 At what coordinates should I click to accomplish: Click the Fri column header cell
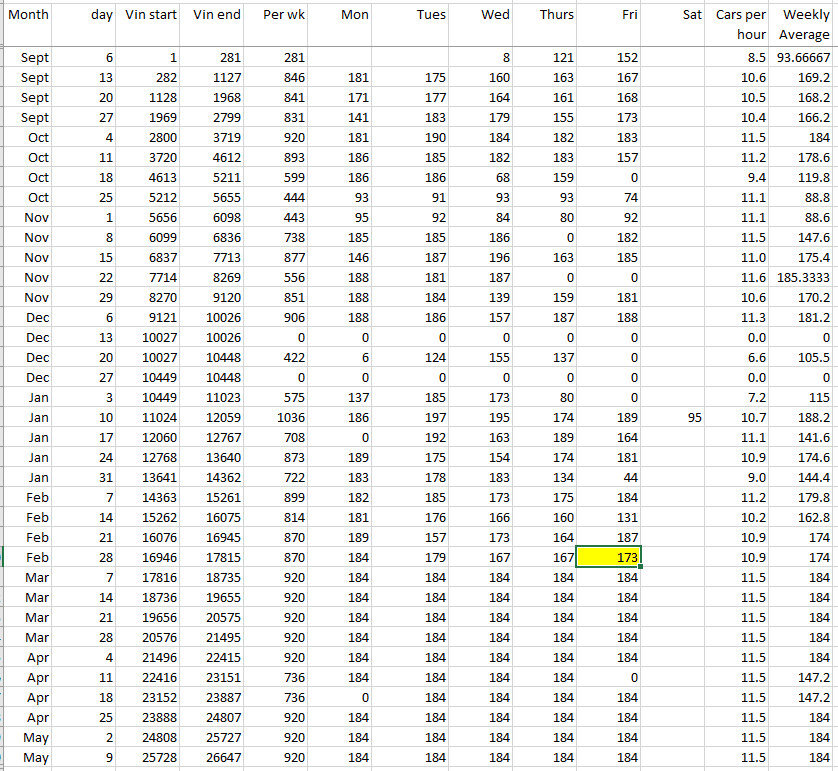tap(608, 16)
